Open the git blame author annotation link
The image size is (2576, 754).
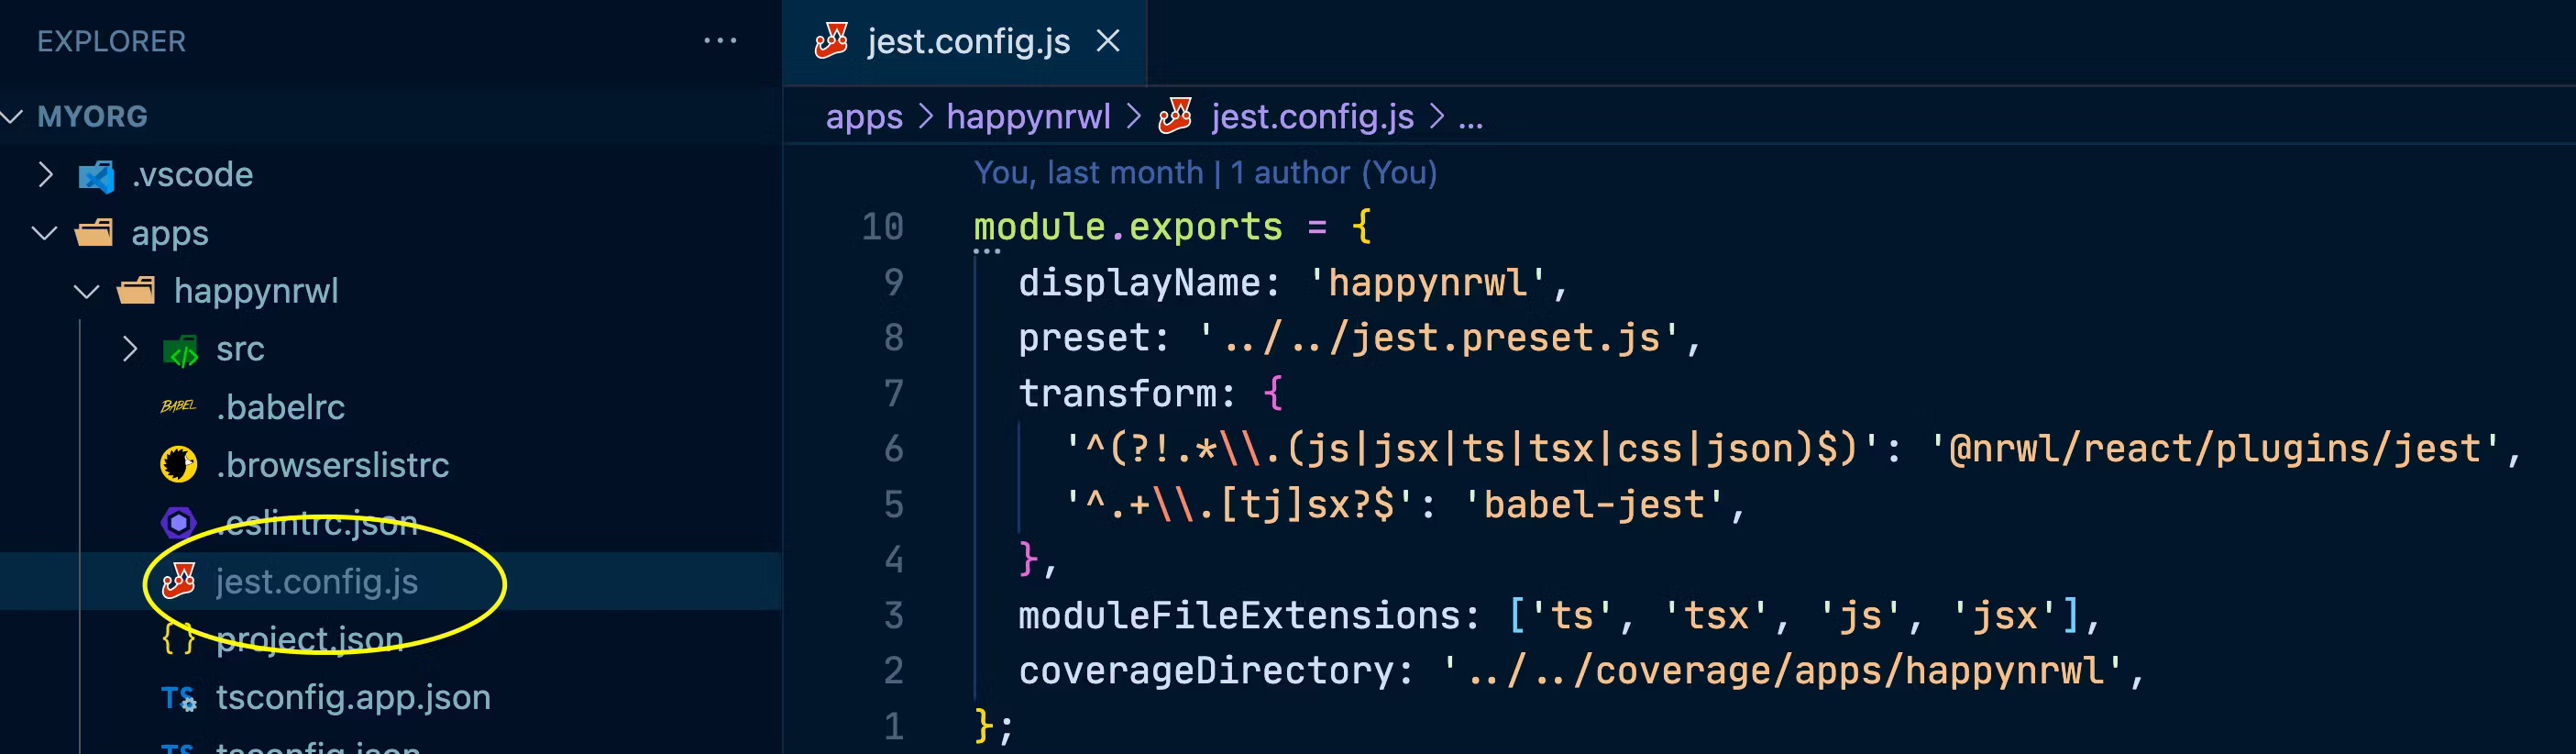click(x=1204, y=173)
